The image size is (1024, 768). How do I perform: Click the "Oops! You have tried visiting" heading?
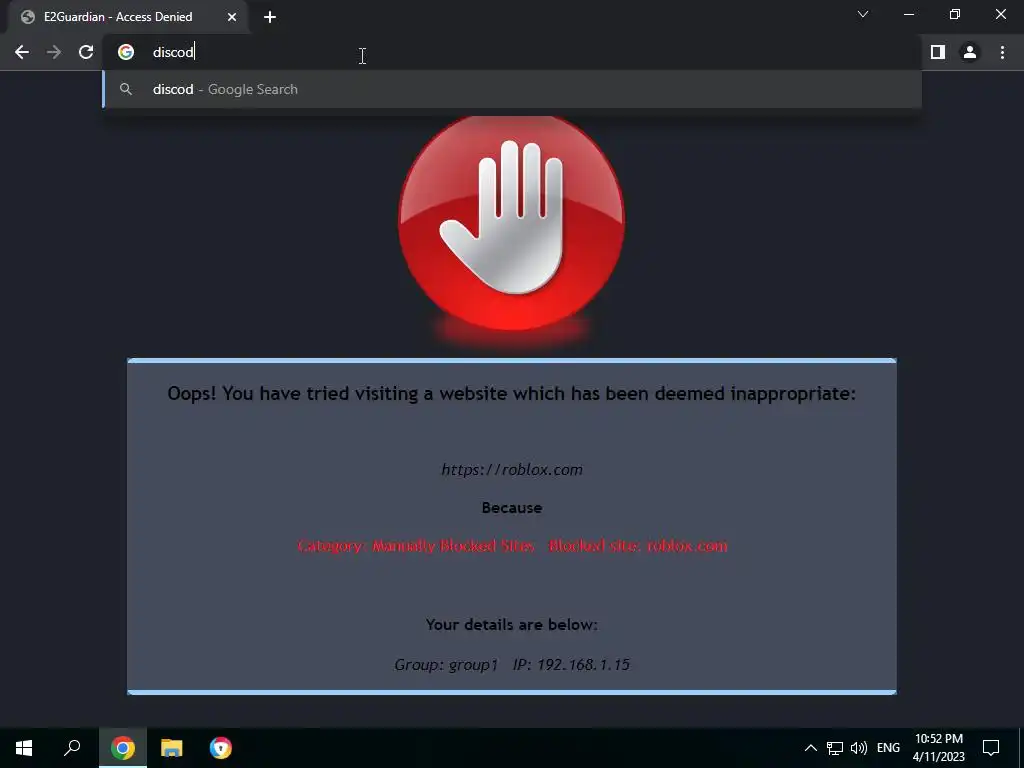[x=512, y=394]
